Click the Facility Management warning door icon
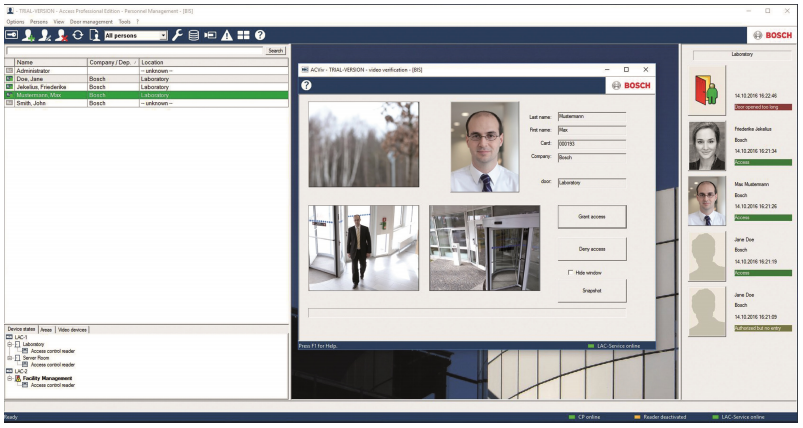 pyautogui.click(x=18, y=378)
